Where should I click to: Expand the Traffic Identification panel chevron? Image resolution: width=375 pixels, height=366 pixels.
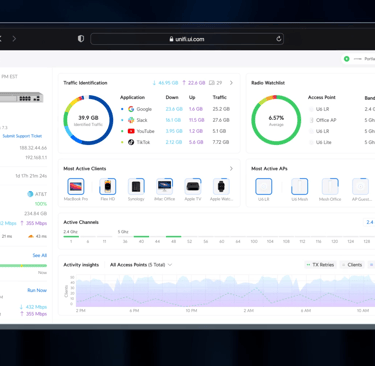click(x=231, y=83)
